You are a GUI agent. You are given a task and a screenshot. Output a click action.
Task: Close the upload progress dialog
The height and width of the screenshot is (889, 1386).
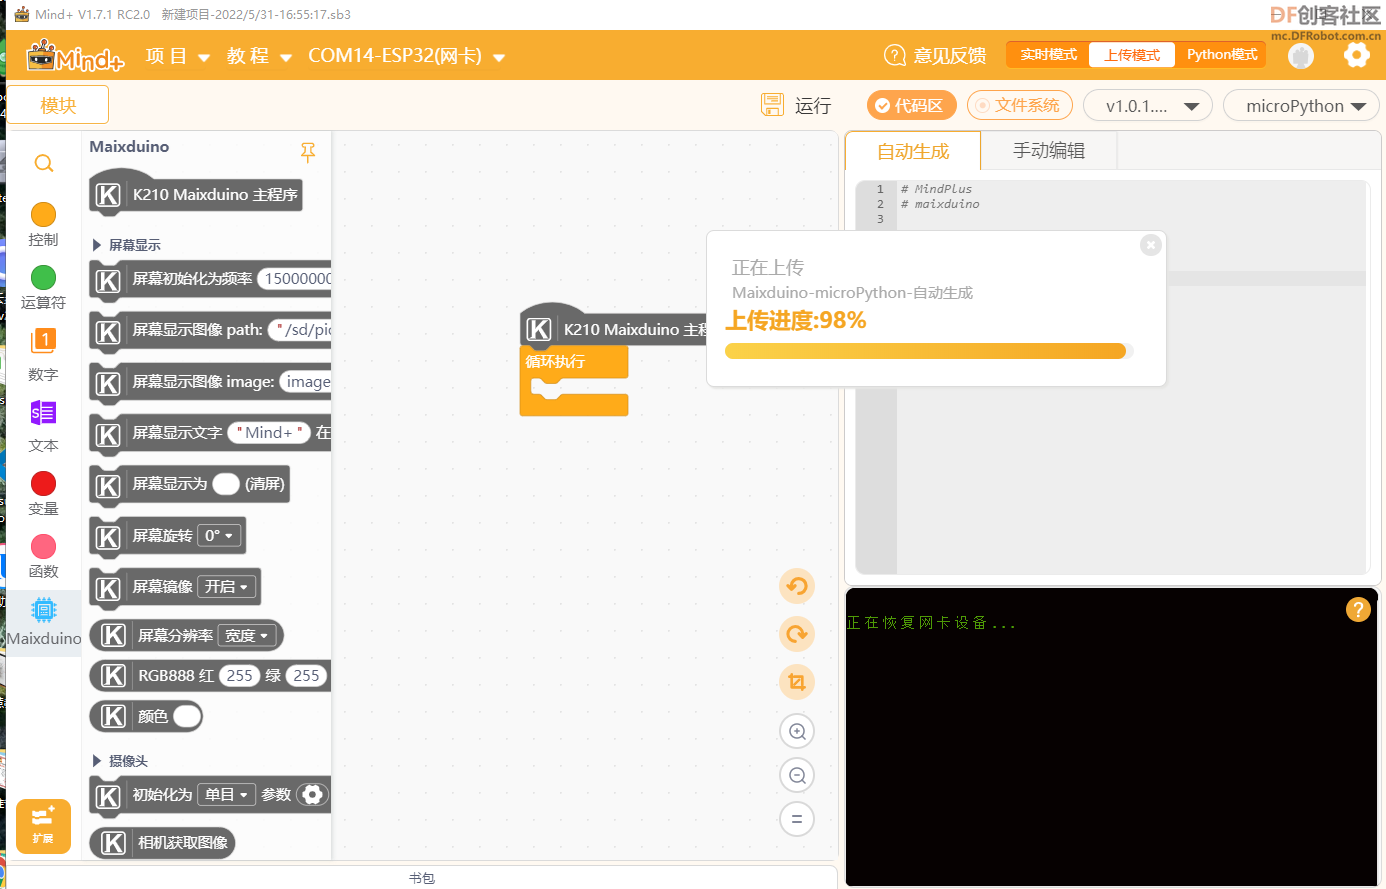pyautogui.click(x=1151, y=245)
